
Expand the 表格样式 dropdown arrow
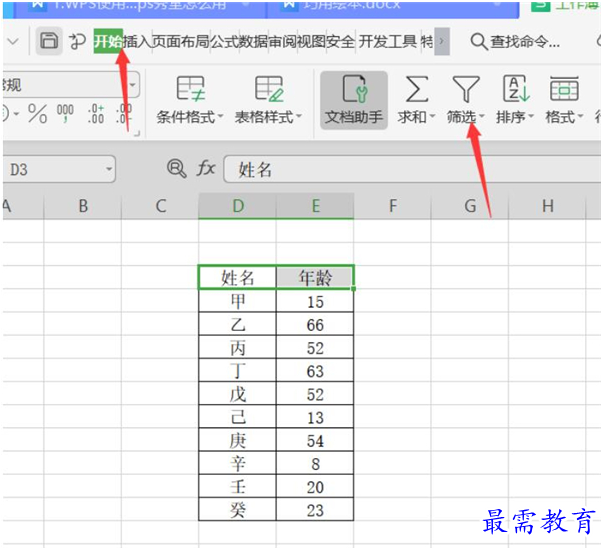(299, 116)
